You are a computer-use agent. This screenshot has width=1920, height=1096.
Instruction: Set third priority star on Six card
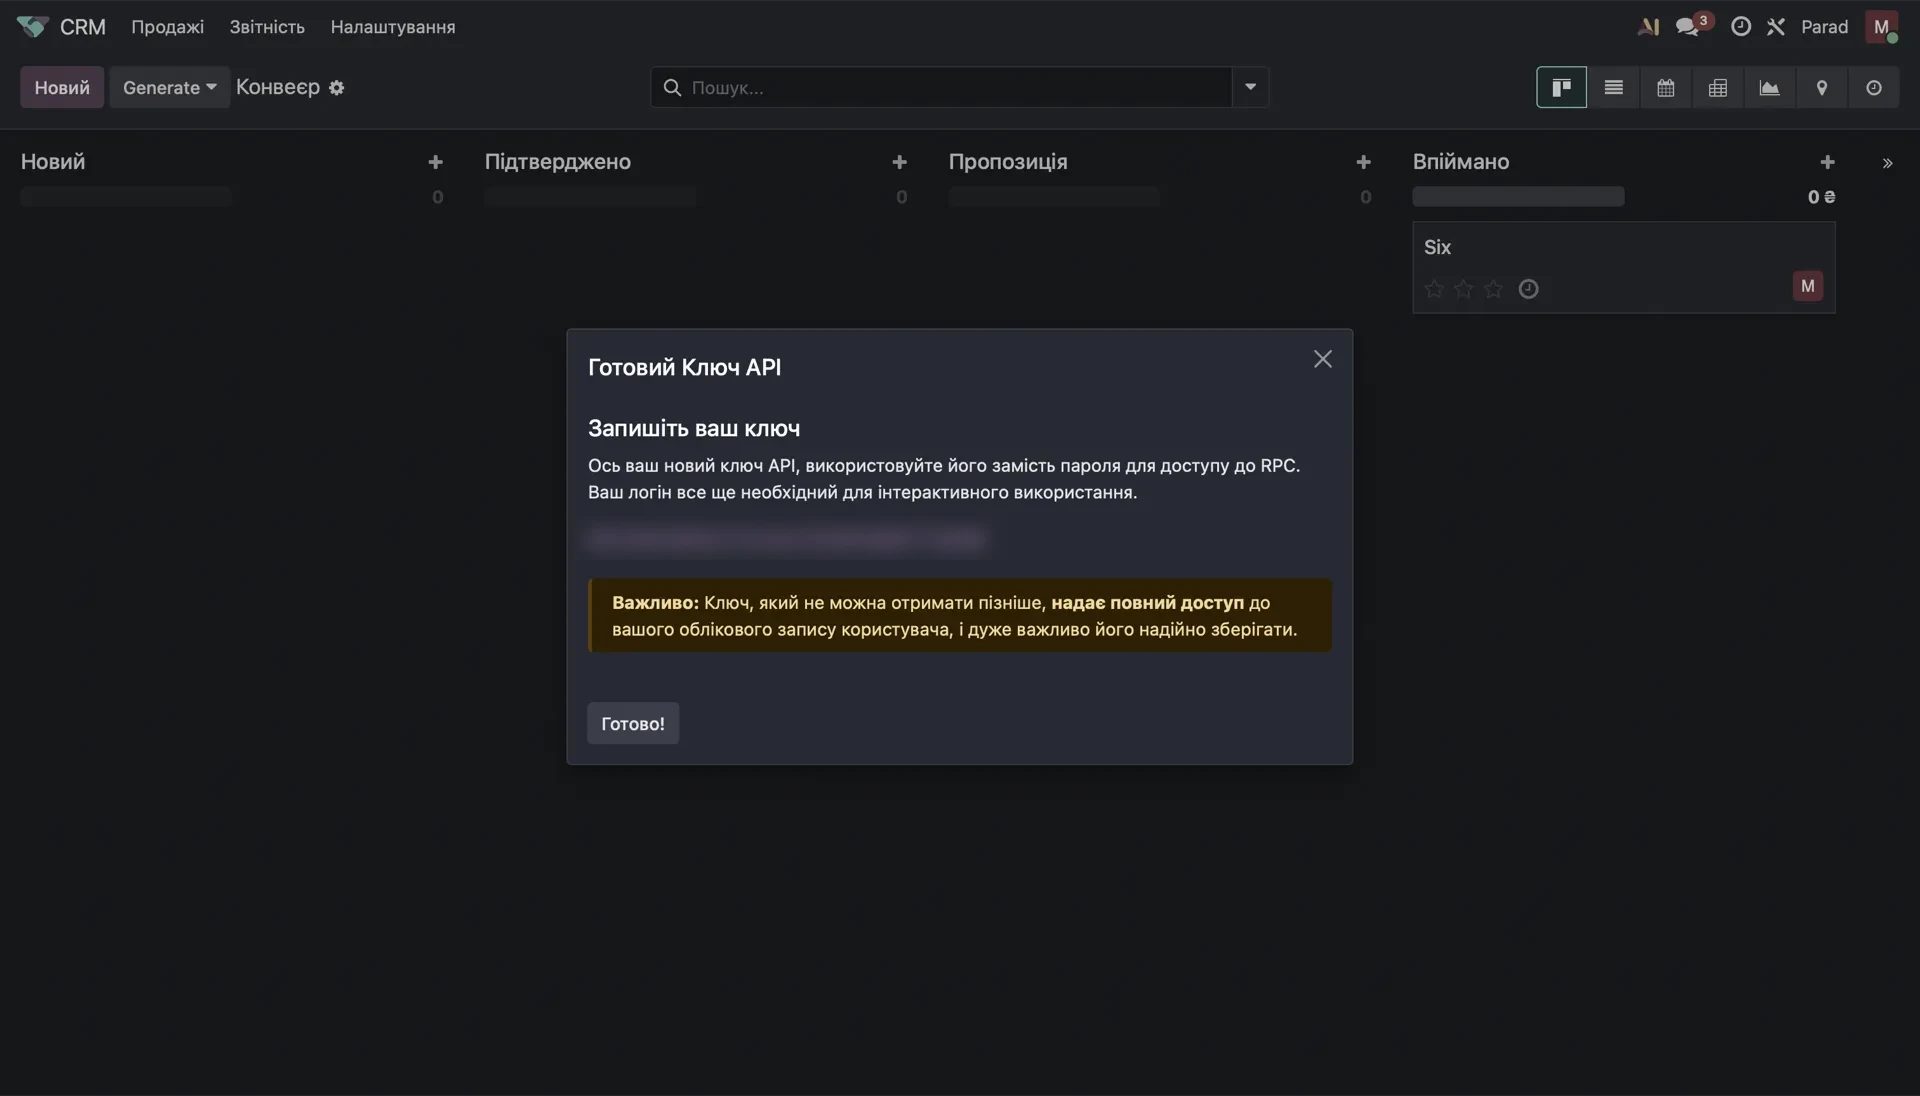click(1493, 289)
